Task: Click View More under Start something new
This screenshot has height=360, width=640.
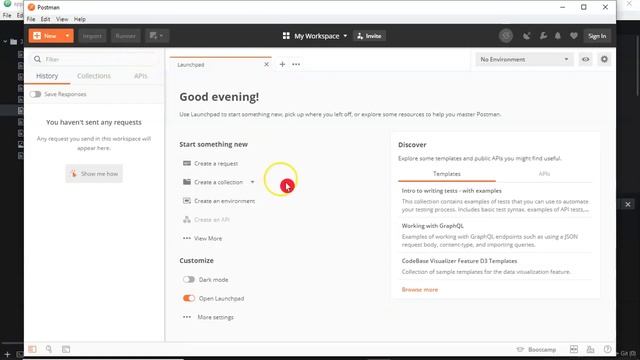Action: (208, 238)
